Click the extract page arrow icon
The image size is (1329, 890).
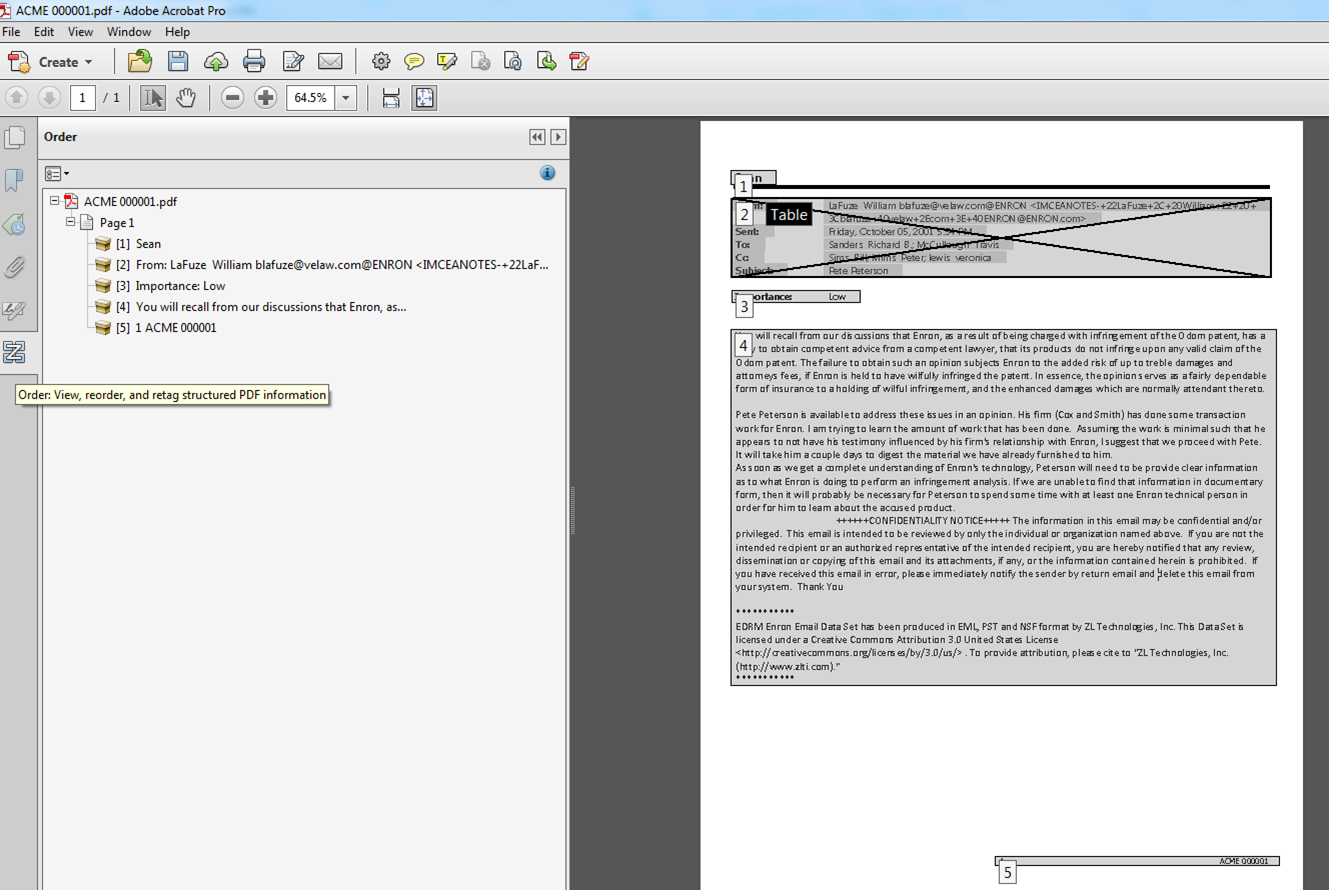click(x=546, y=62)
